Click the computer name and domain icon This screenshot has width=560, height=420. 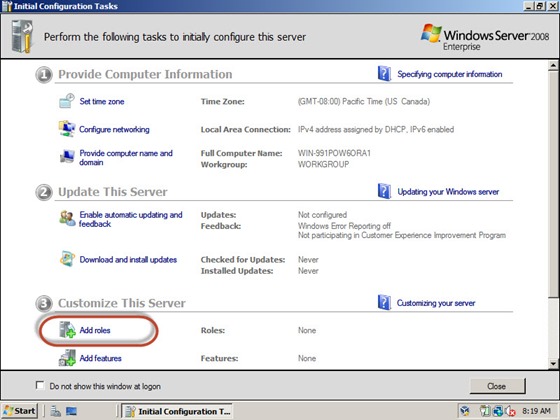pyautogui.click(x=67, y=156)
